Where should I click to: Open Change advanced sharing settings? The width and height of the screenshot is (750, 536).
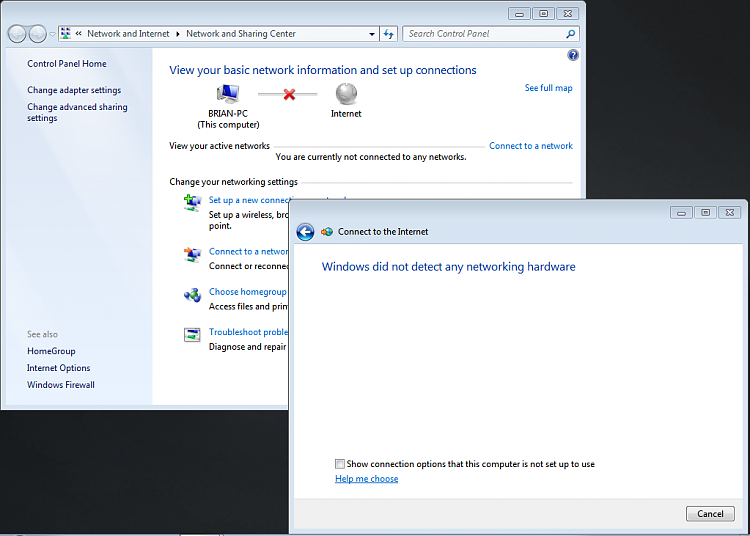[x=77, y=112]
